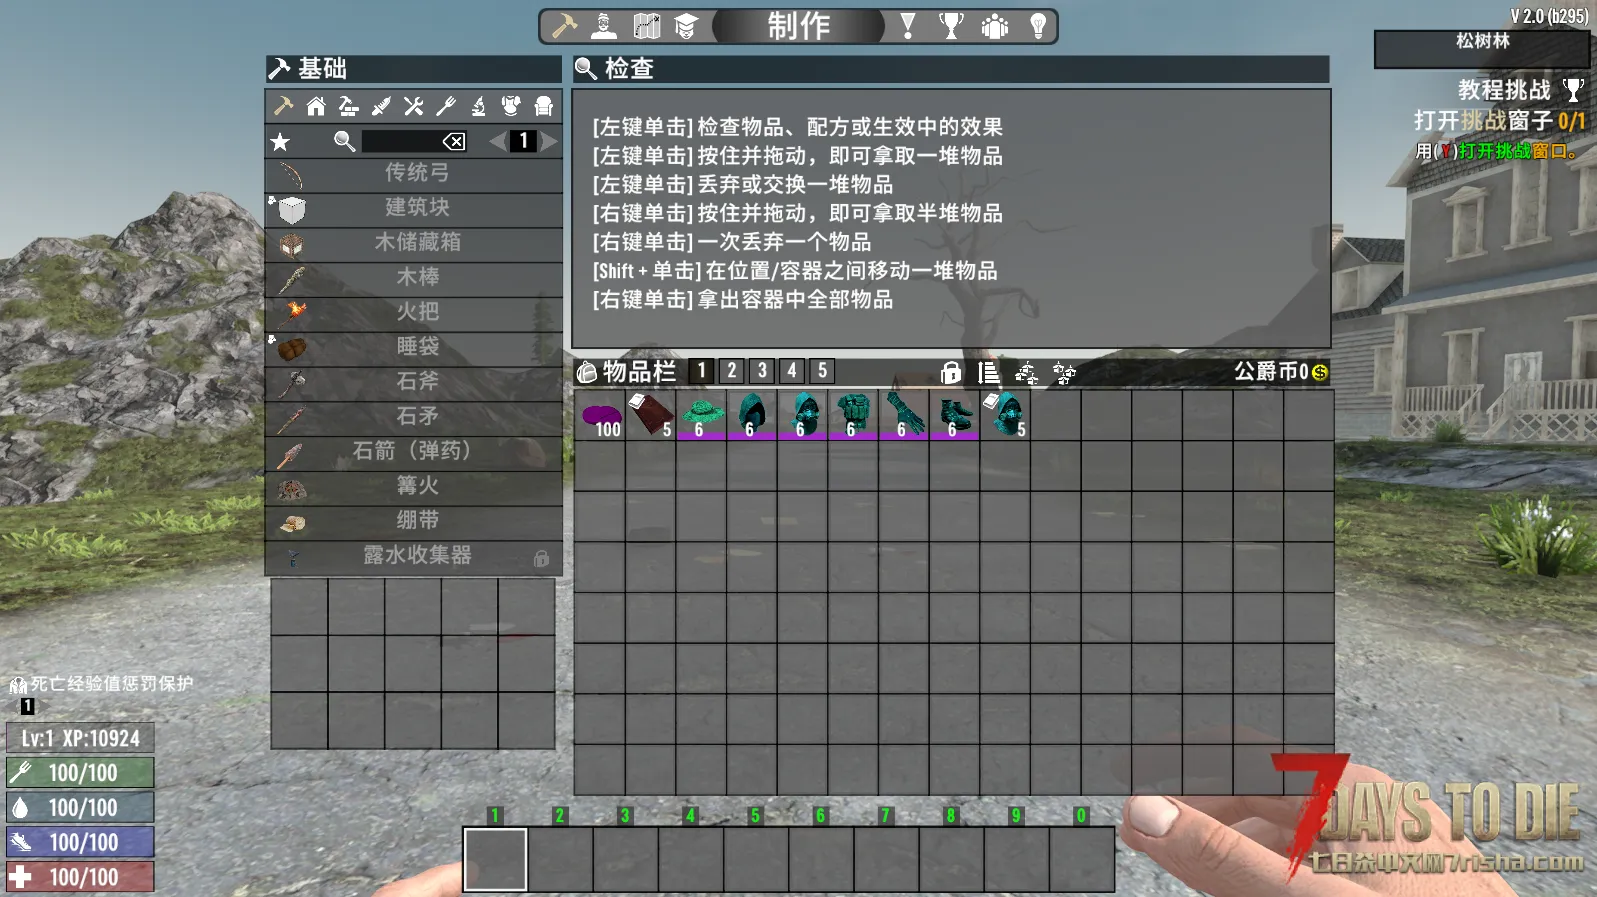Screen dimensions: 1597x897
Task: Select the 火把 recipe
Action: click(414, 312)
